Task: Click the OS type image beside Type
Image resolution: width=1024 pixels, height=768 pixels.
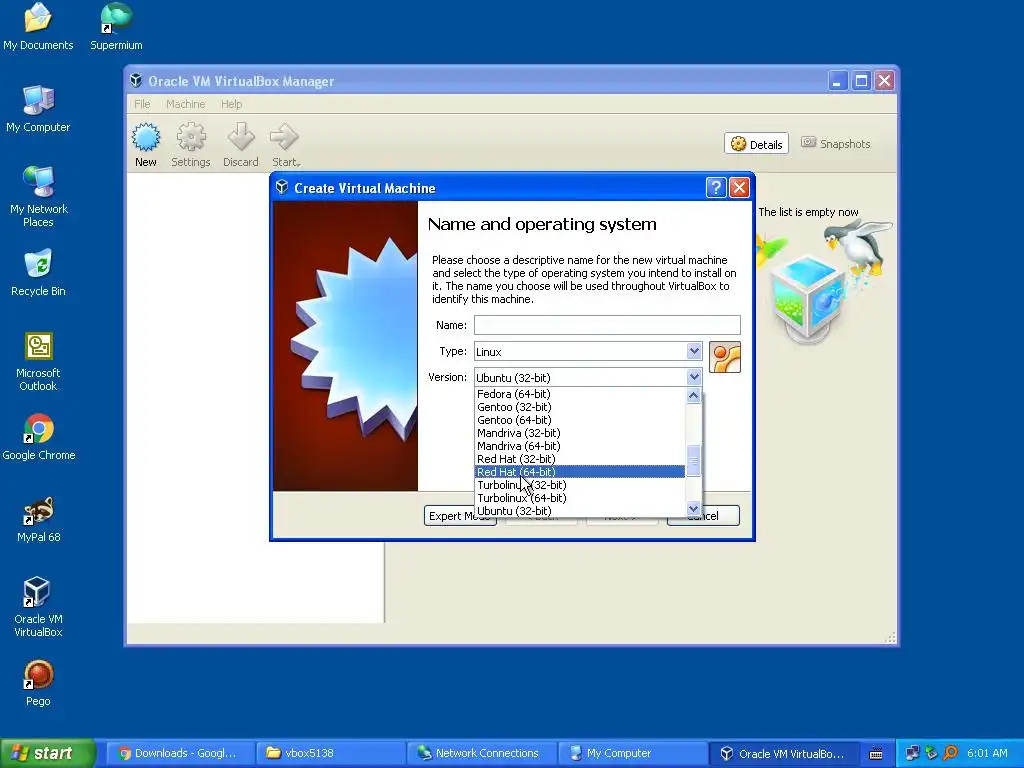Action: point(725,357)
